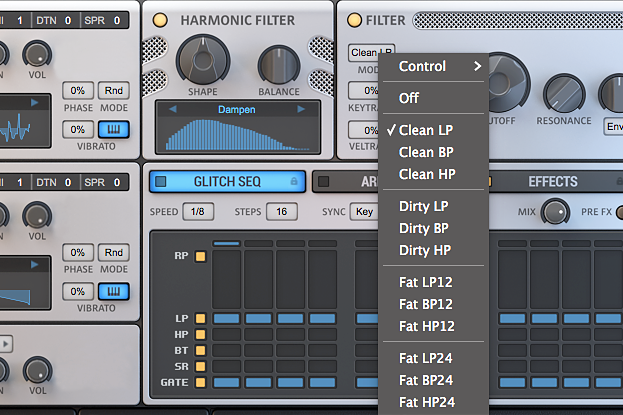Image resolution: width=623 pixels, height=415 pixels.
Task: Choose Clean HP filter mode
Action: [433, 174]
